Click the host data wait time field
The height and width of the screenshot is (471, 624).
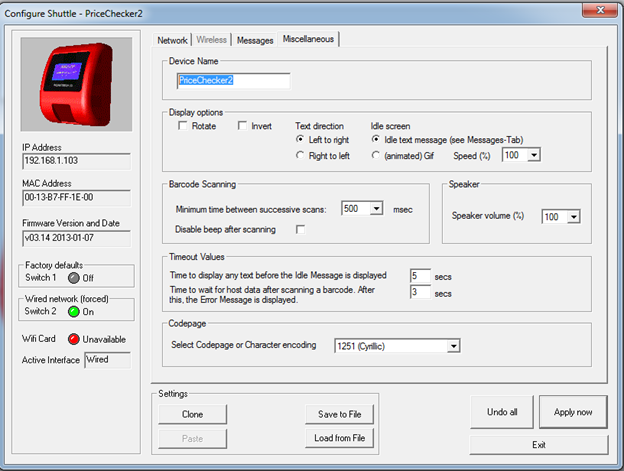(x=420, y=292)
